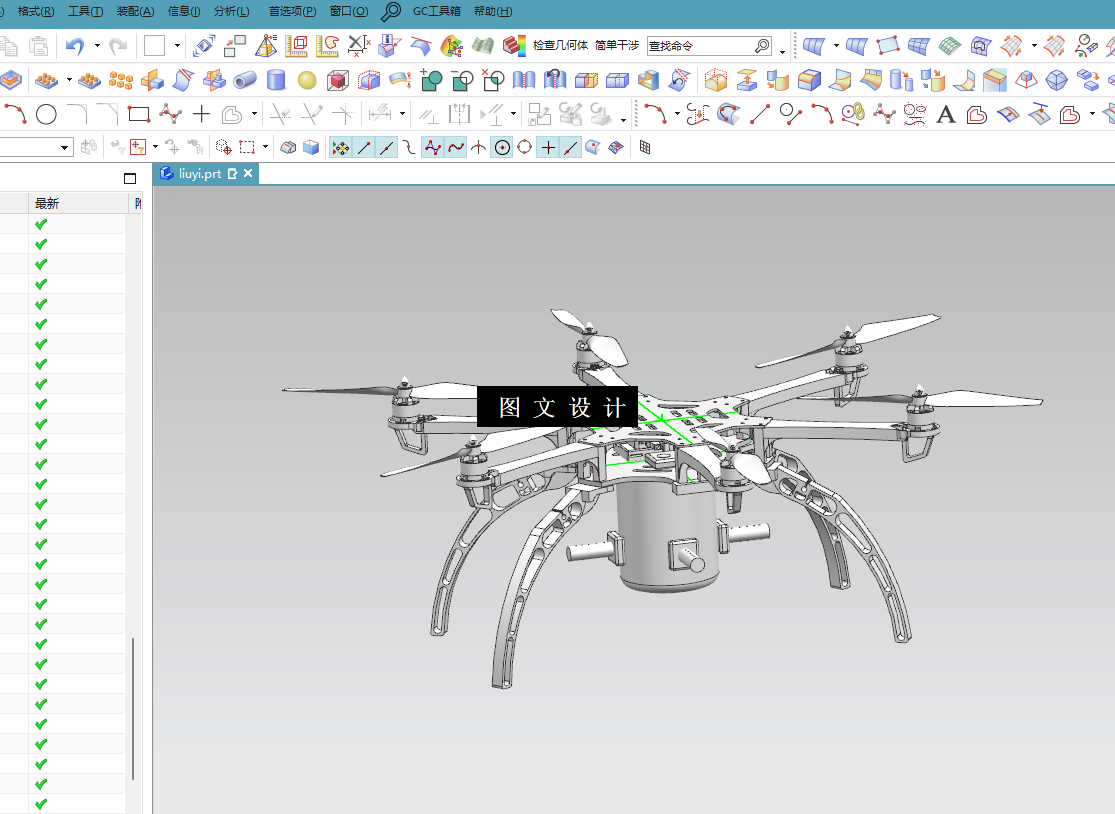This screenshot has width=1115, height=814.
Task: Select the green mesh surface tool
Action: (950, 46)
